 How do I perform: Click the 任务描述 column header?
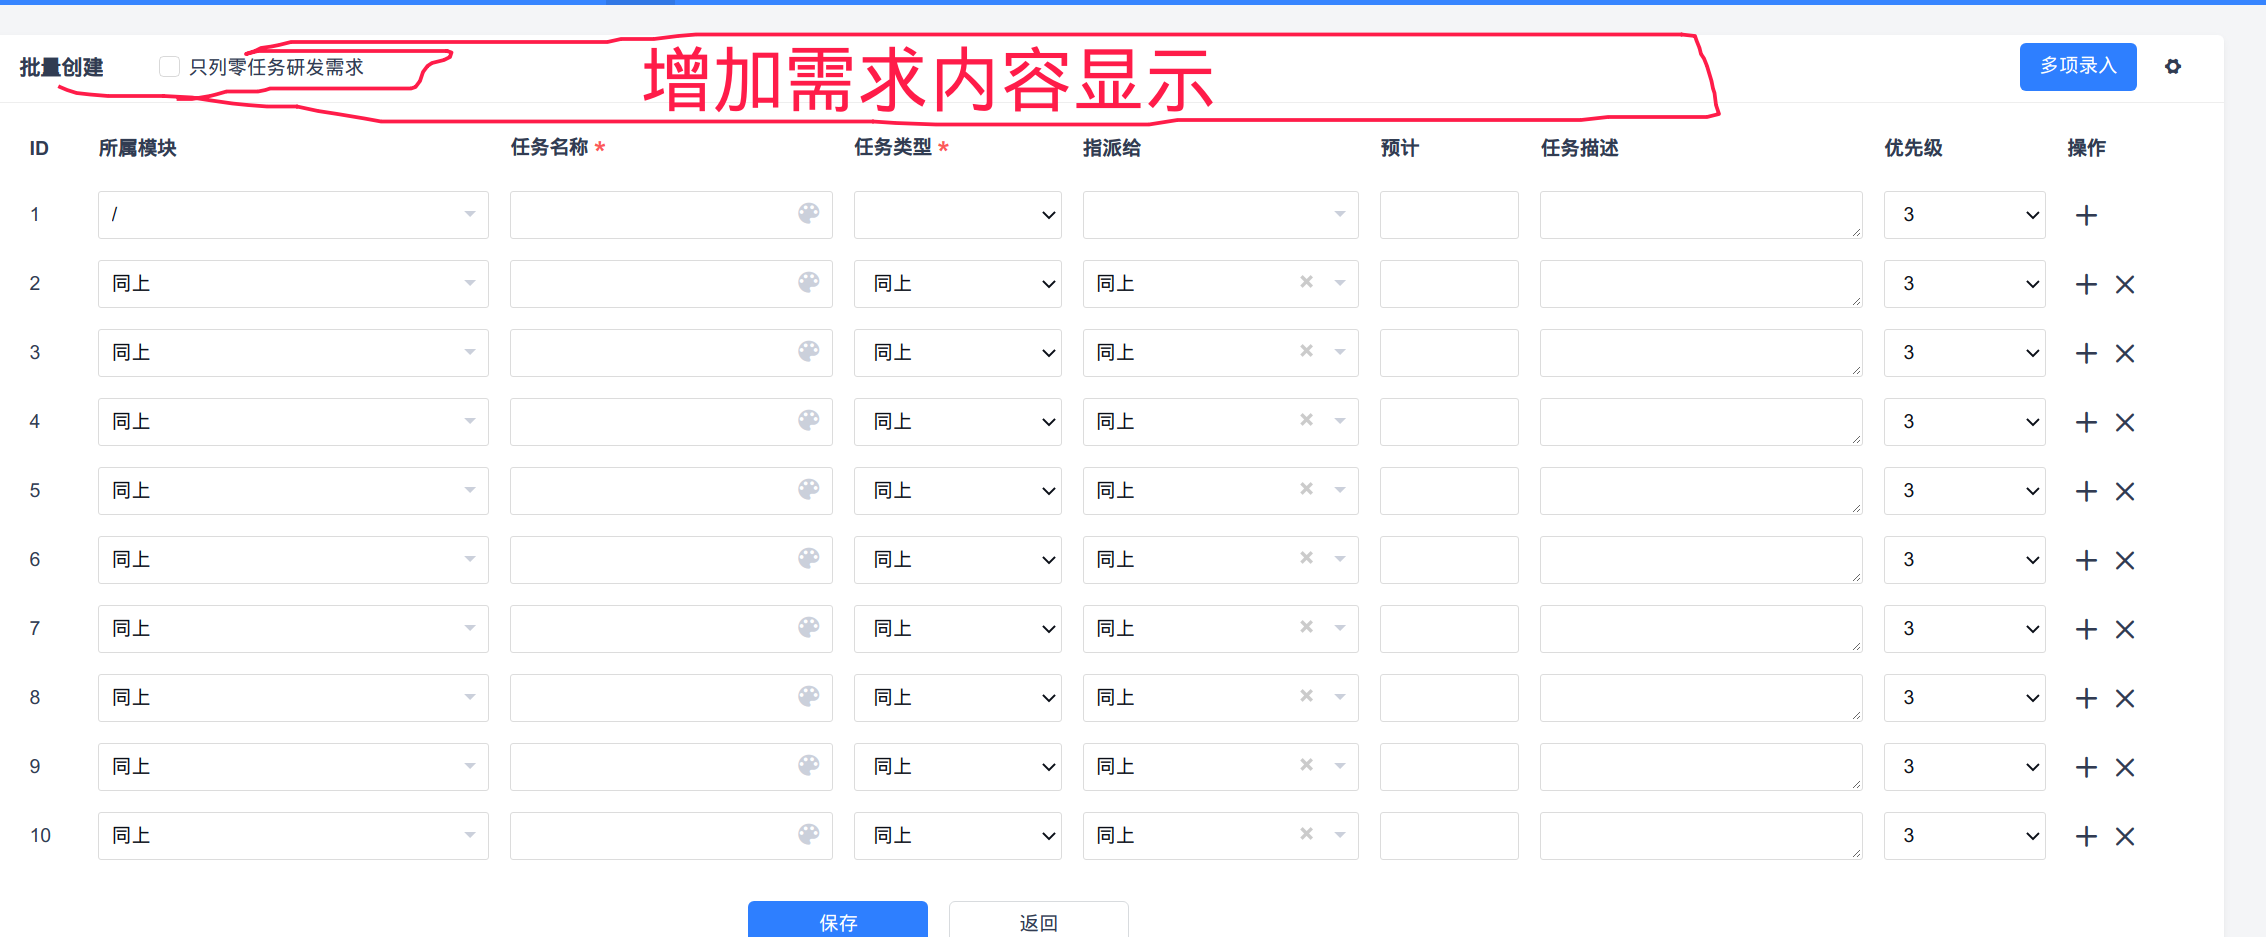pos(1579,148)
